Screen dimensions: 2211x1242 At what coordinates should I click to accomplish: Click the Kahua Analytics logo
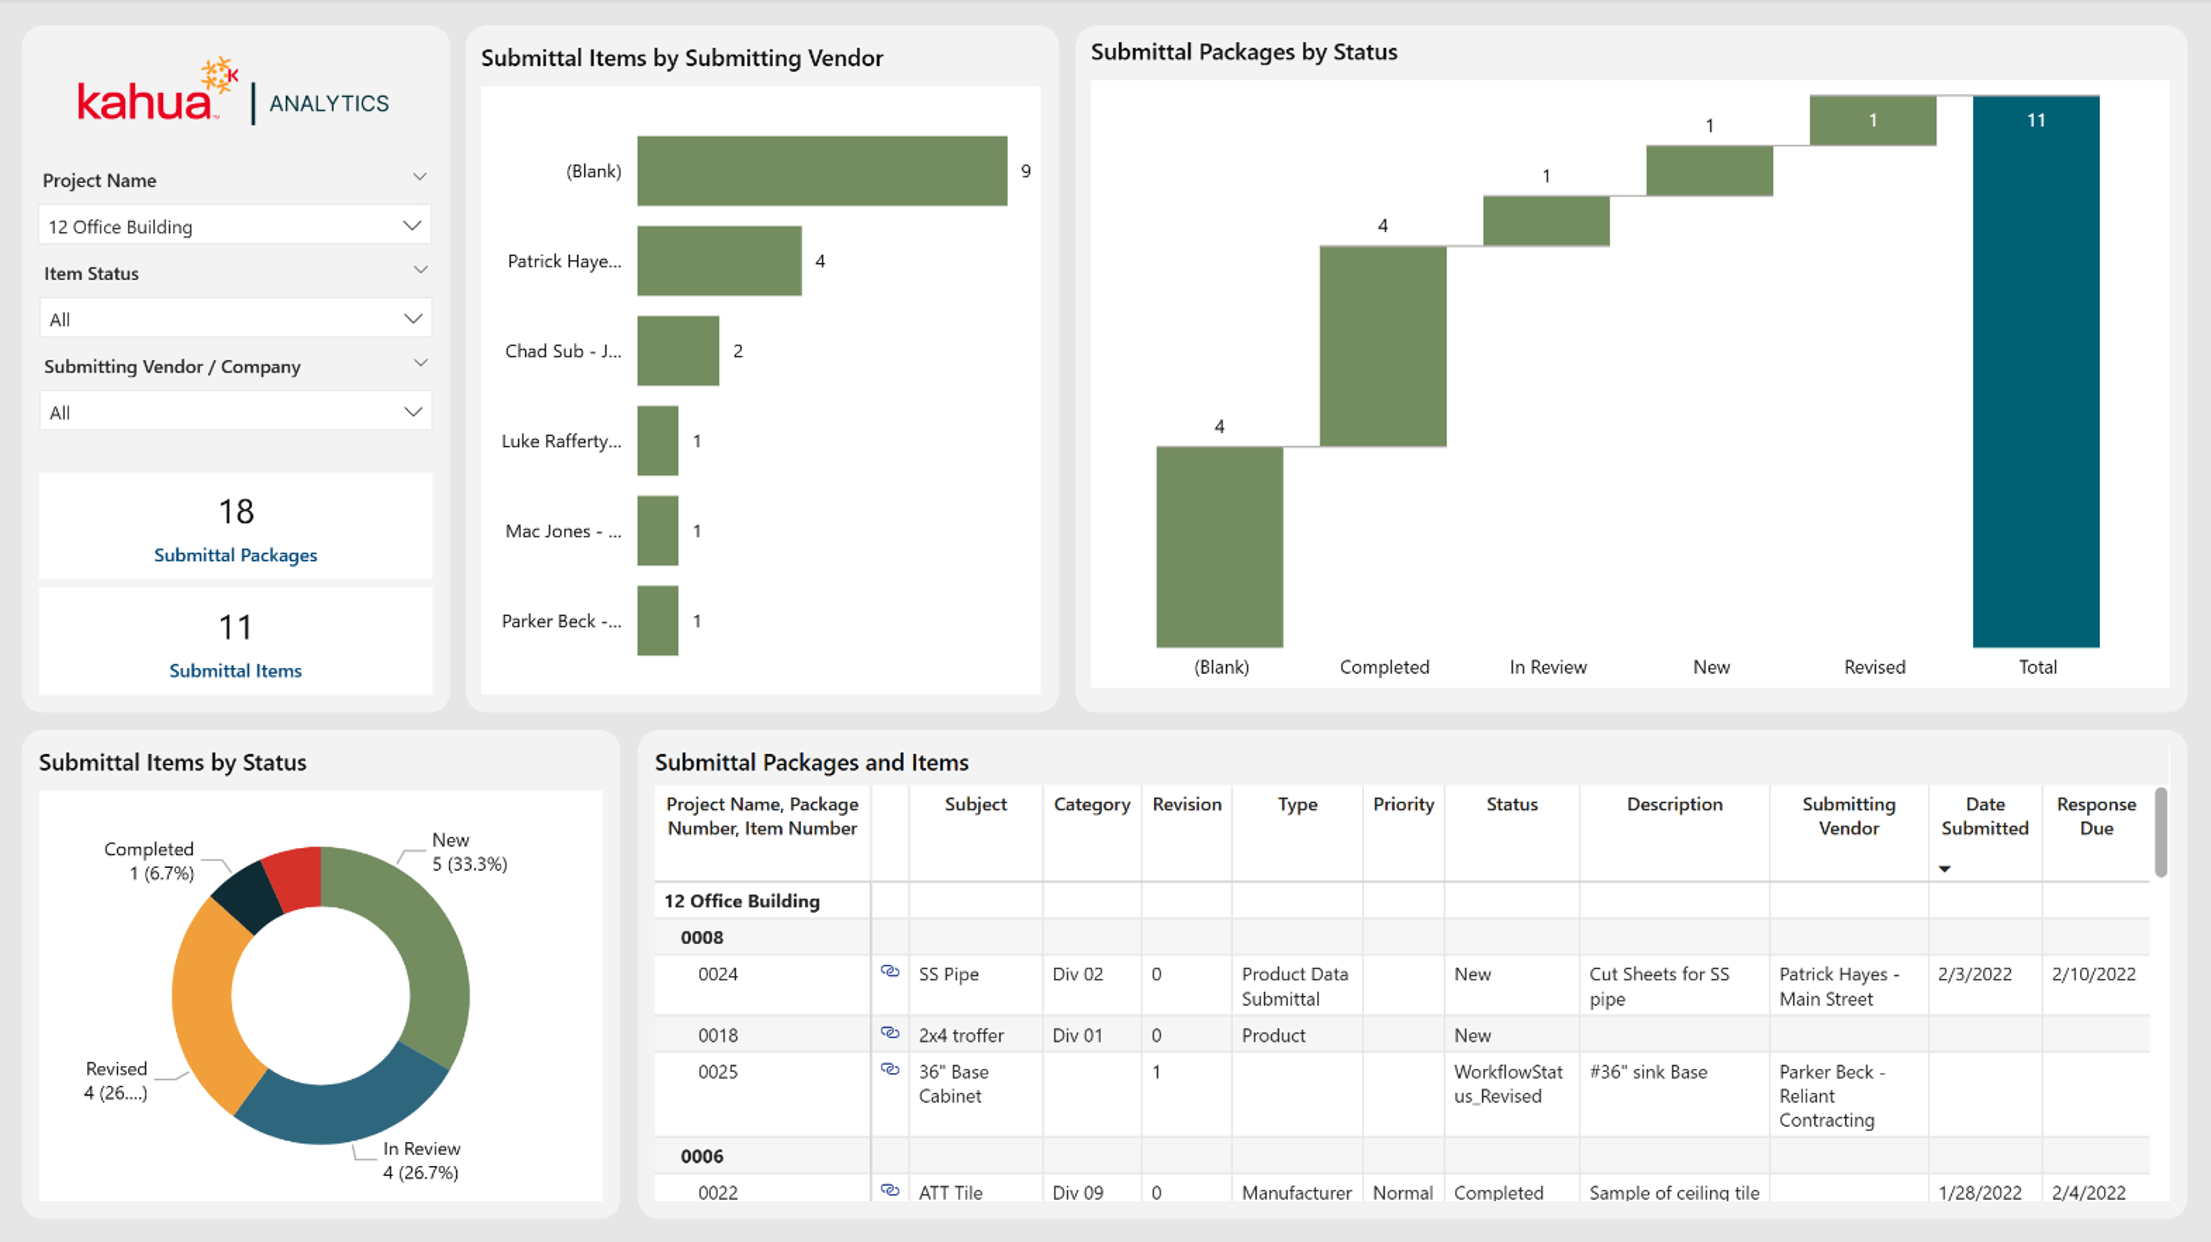point(233,92)
